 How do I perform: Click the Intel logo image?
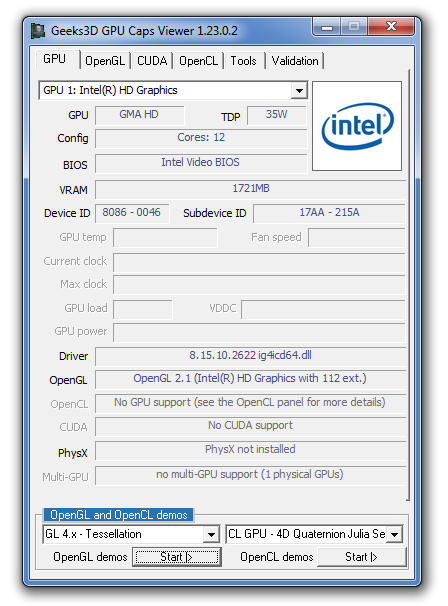click(357, 126)
